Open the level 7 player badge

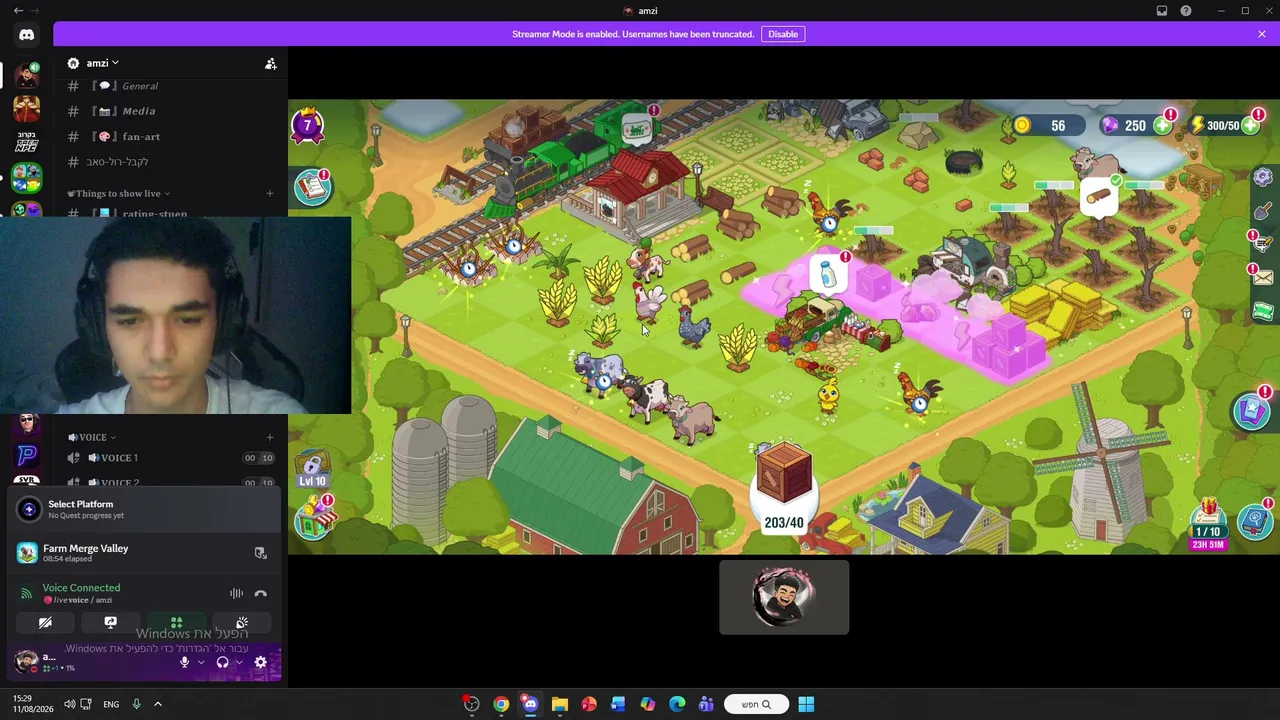[x=307, y=125]
